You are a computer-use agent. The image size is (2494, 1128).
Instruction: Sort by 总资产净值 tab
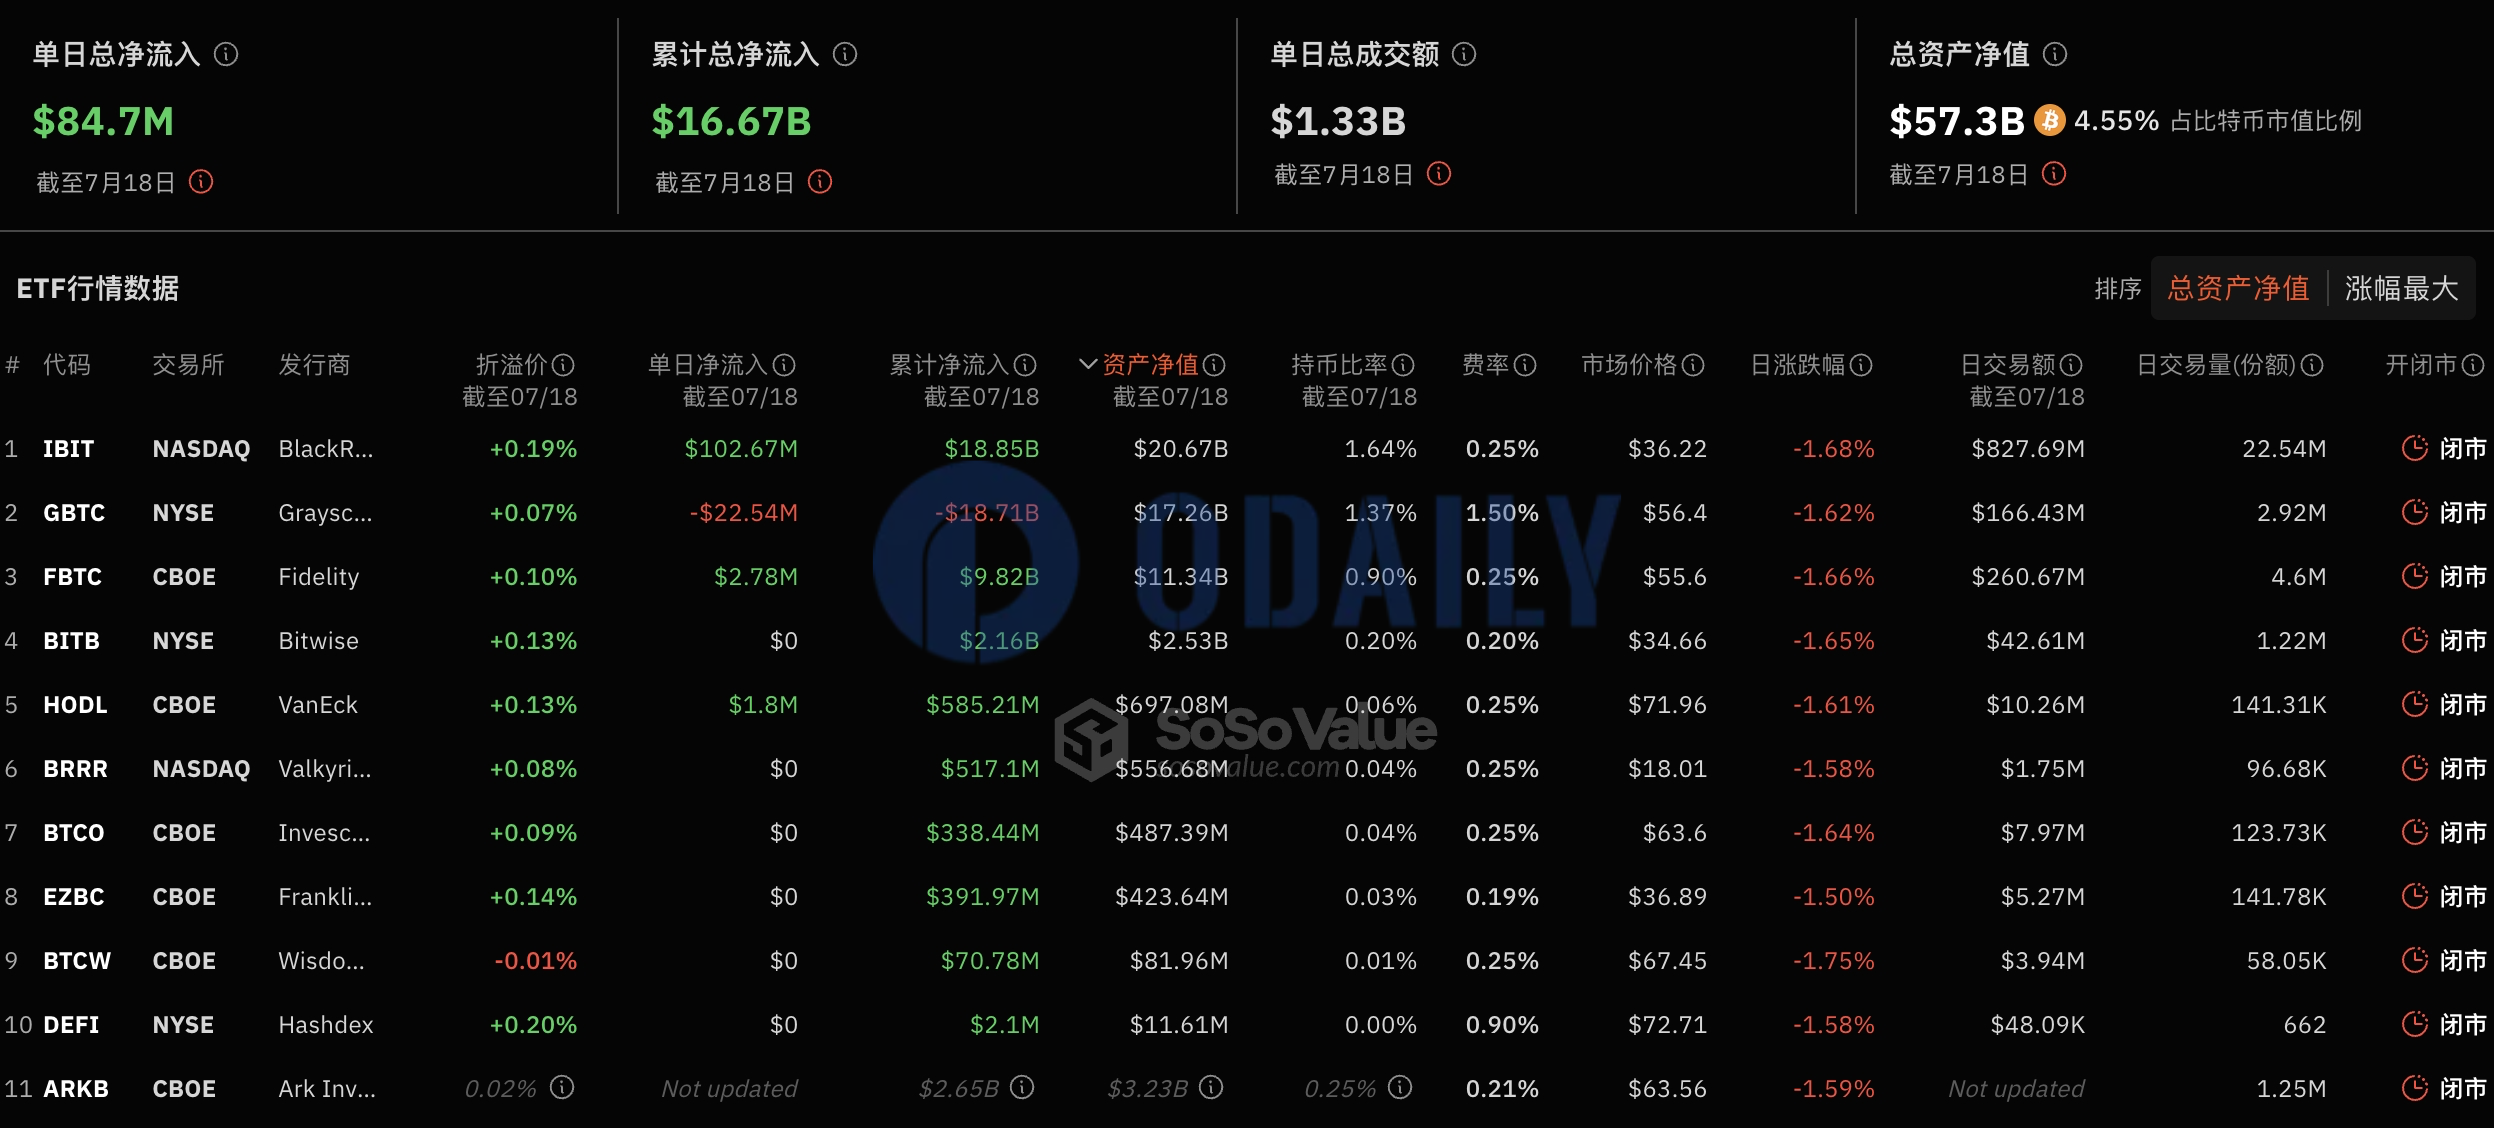2238,289
